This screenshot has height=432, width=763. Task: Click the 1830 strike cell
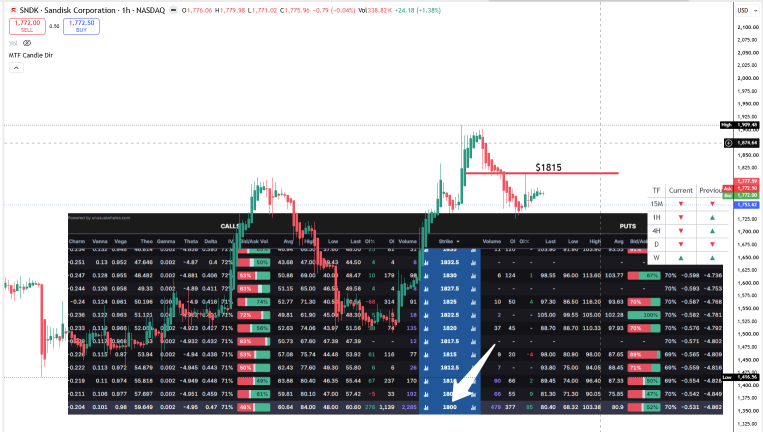point(449,275)
